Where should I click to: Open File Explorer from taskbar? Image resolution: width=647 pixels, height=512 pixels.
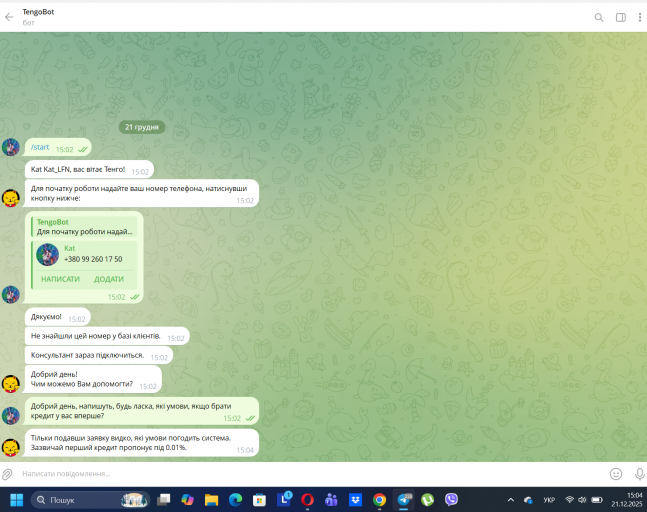point(211,500)
